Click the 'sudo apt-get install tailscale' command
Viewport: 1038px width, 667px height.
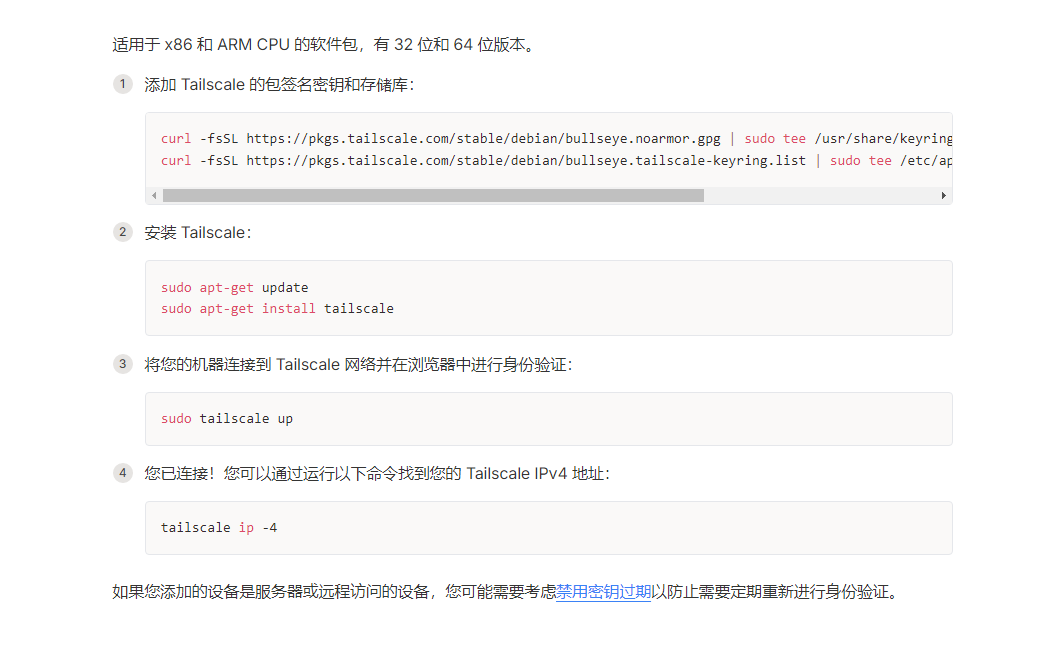point(277,309)
